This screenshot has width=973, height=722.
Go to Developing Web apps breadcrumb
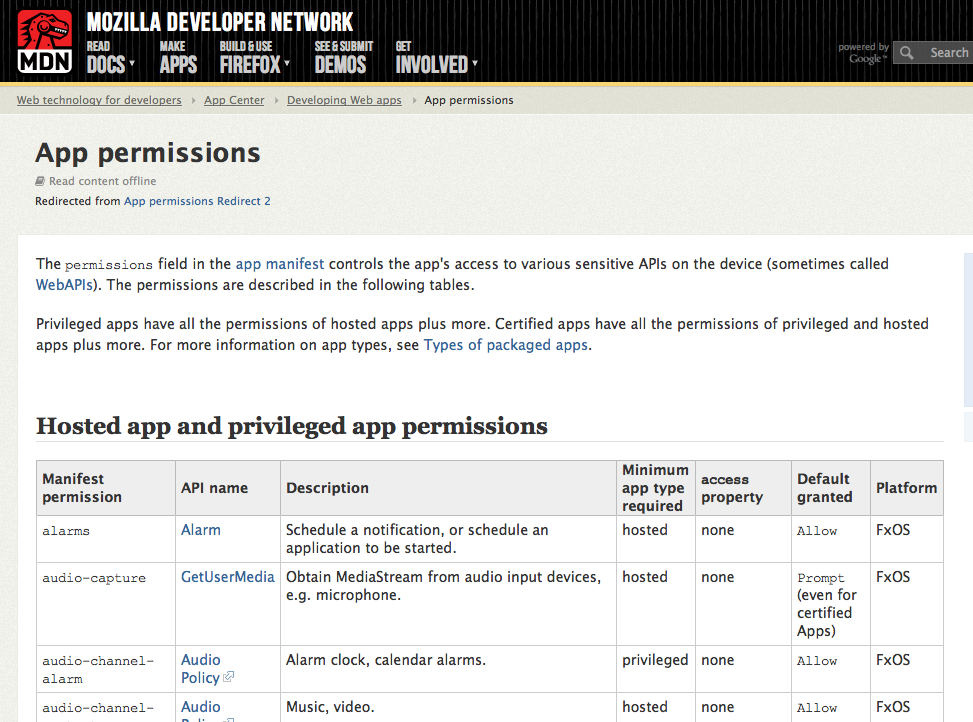point(344,100)
